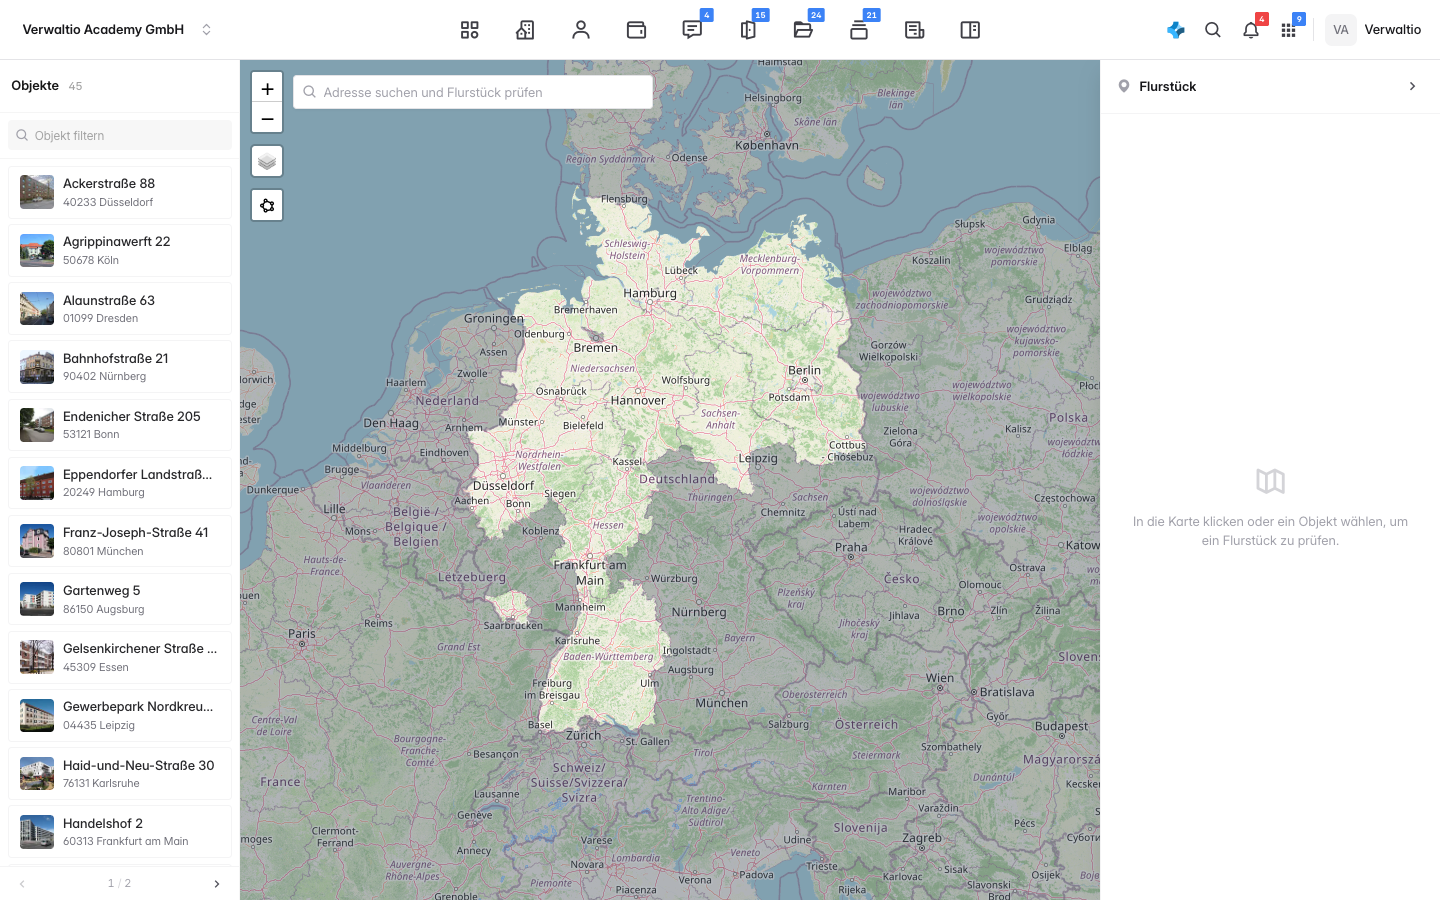Image resolution: width=1440 pixels, height=900 pixels.
Task: Select Endenicher Straße 205 Bonn object
Action: (120, 425)
